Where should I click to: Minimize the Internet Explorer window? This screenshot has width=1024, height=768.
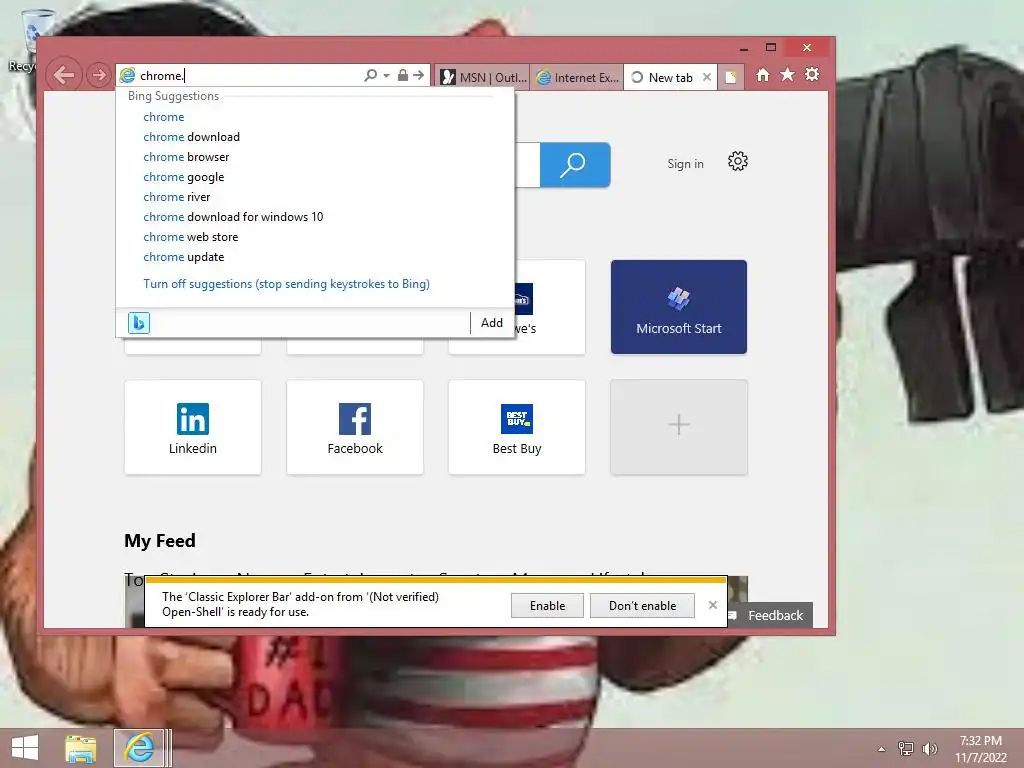(744, 48)
